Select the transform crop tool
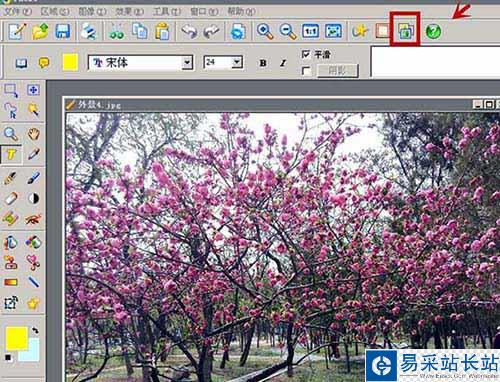500x382 pixels. 11,303
